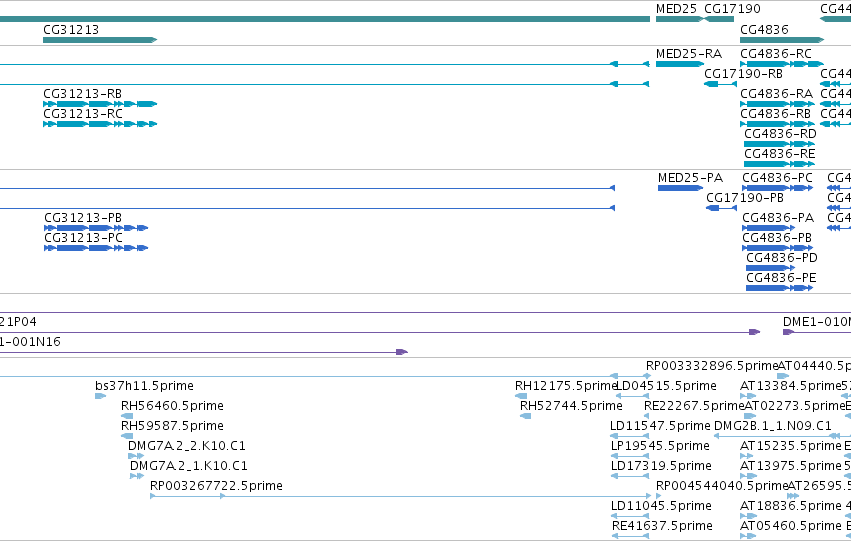Click the CG31213-PB protein feature
This screenshot has width=851, height=541.
(x=96, y=228)
